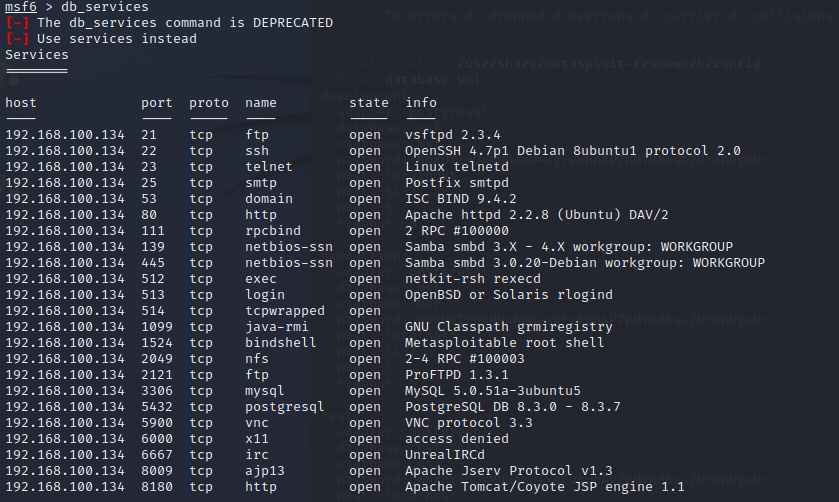Click the bindshell service name
Screen dimensions: 839x502
[x=281, y=343]
